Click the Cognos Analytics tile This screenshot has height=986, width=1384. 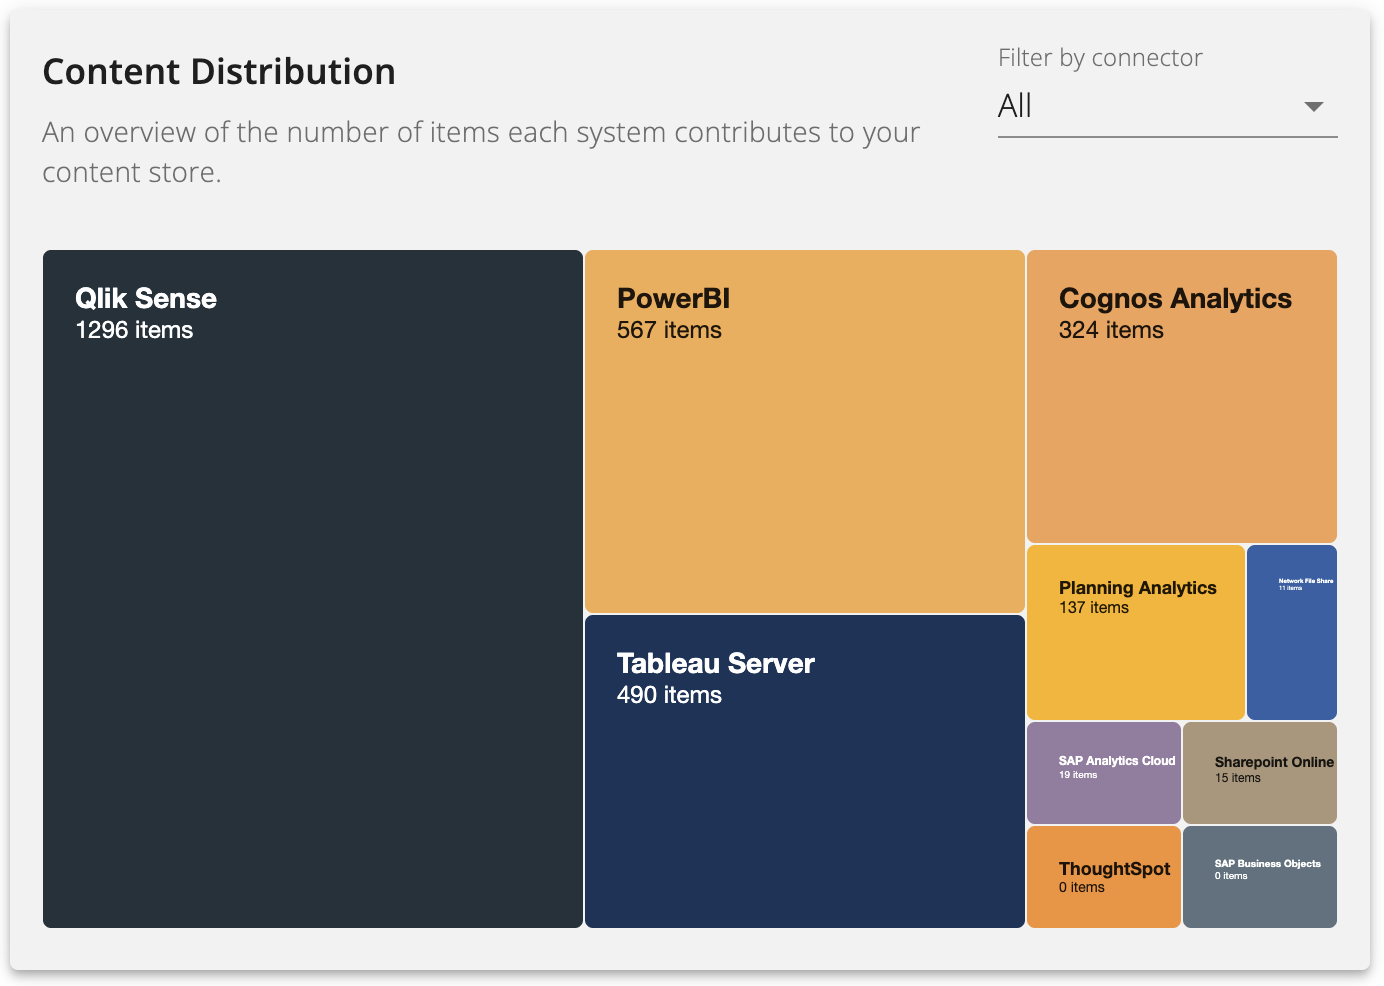point(1182,396)
